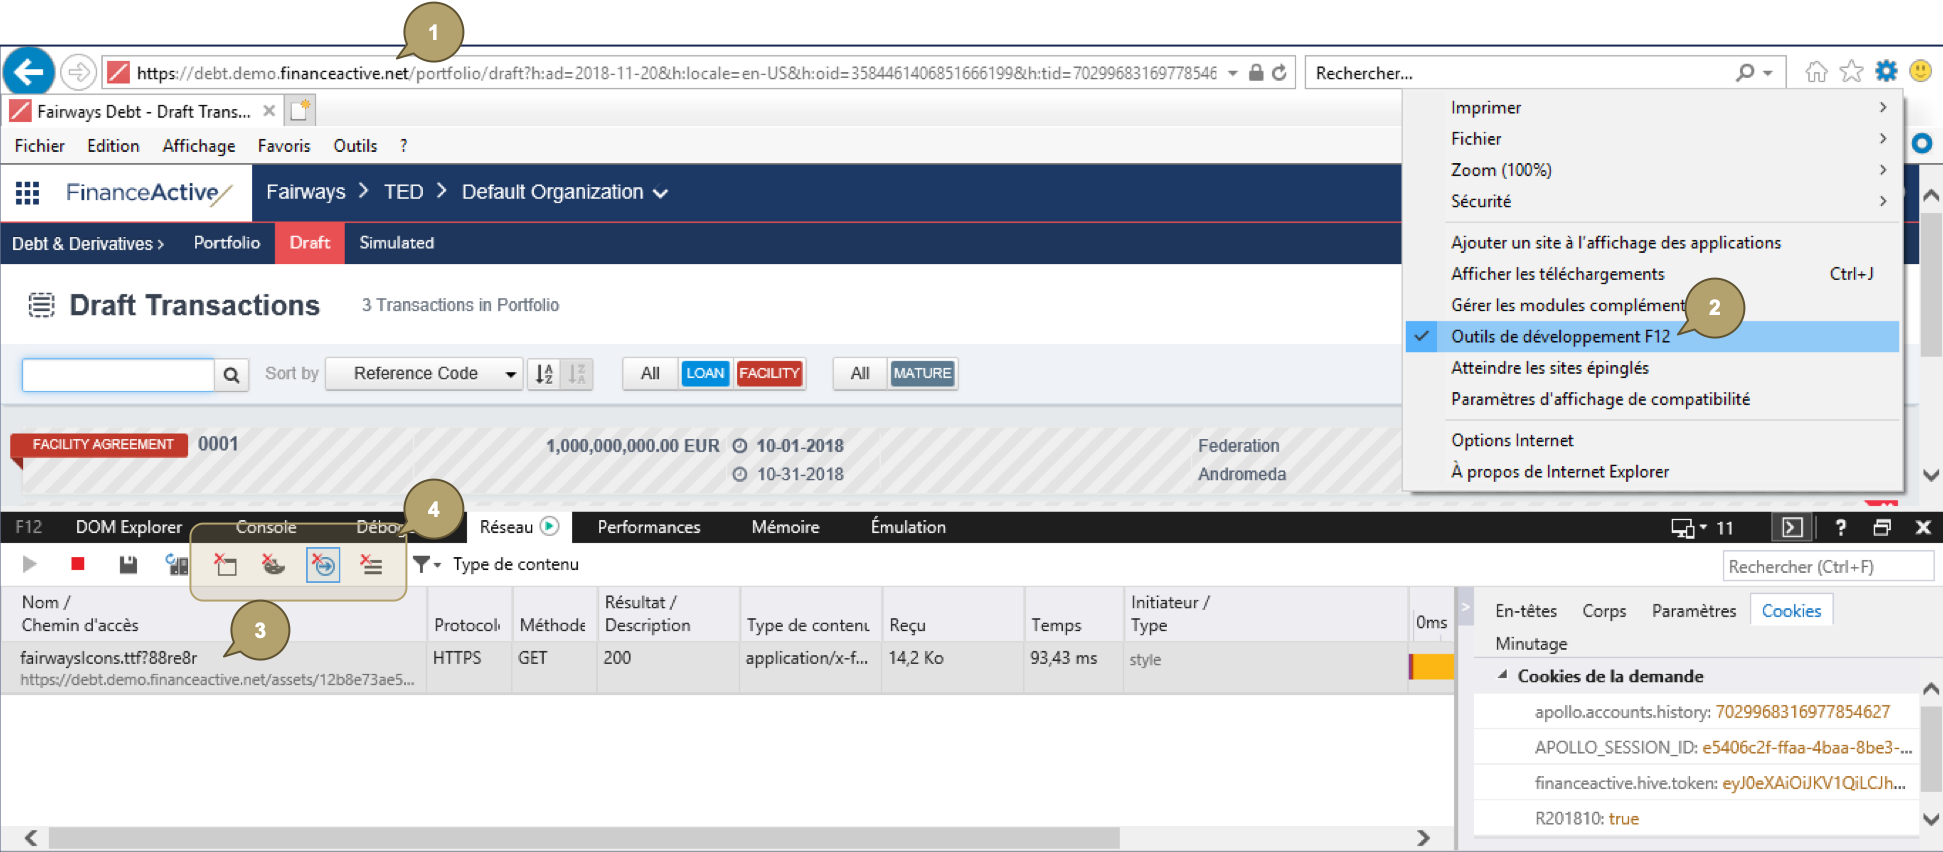Sort descending with the Z-A icon
1943x852 pixels.
[x=577, y=374]
